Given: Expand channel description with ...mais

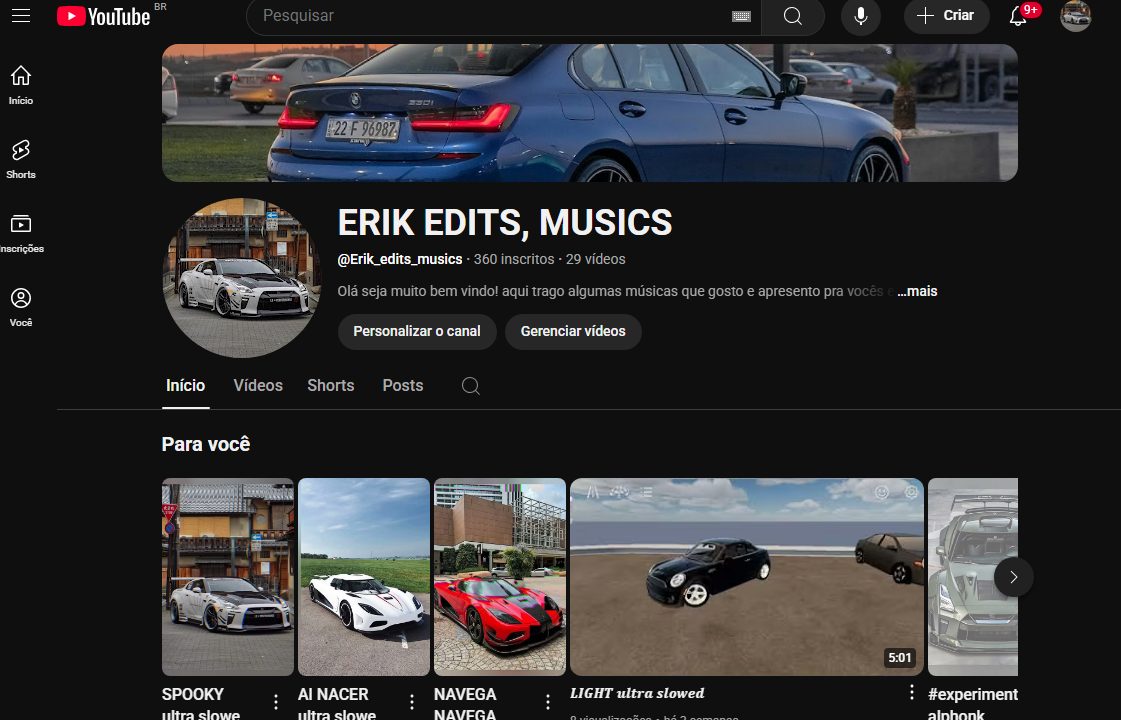Looking at the screenshot, I should 917,291.
